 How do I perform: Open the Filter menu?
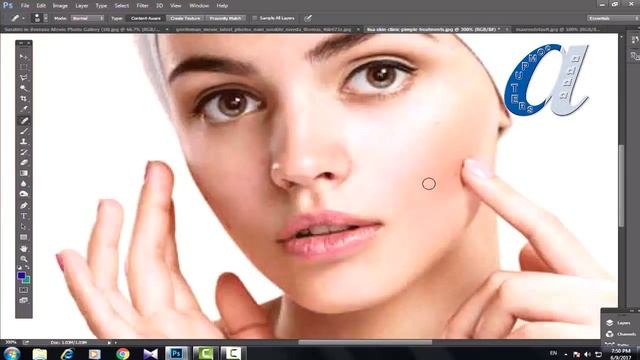pyautogui.click(x=142, y=6)
